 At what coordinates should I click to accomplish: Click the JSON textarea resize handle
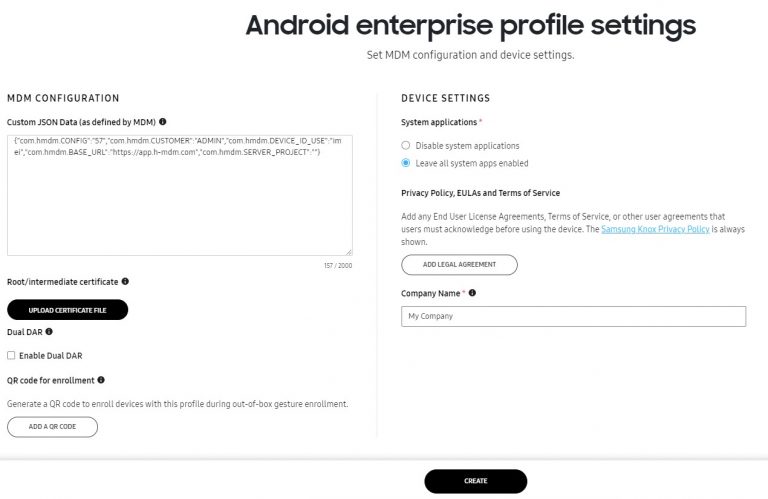348,252
